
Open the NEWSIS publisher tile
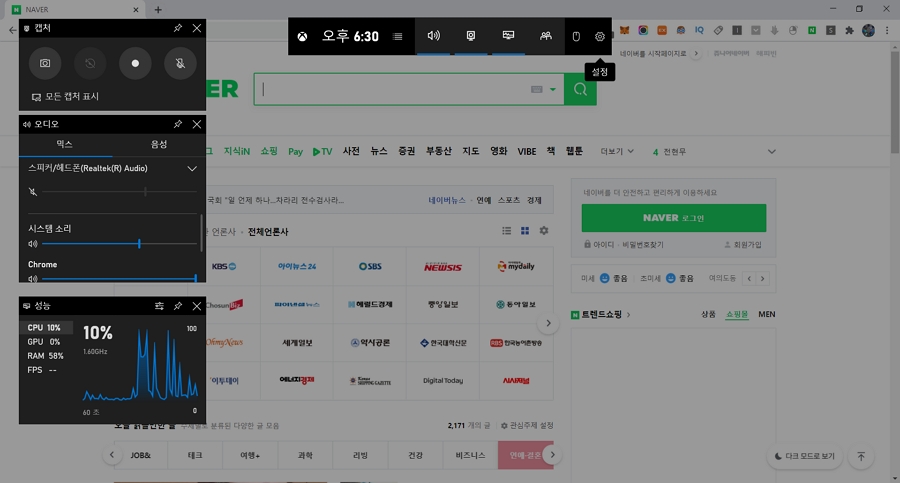coord(443,266)
